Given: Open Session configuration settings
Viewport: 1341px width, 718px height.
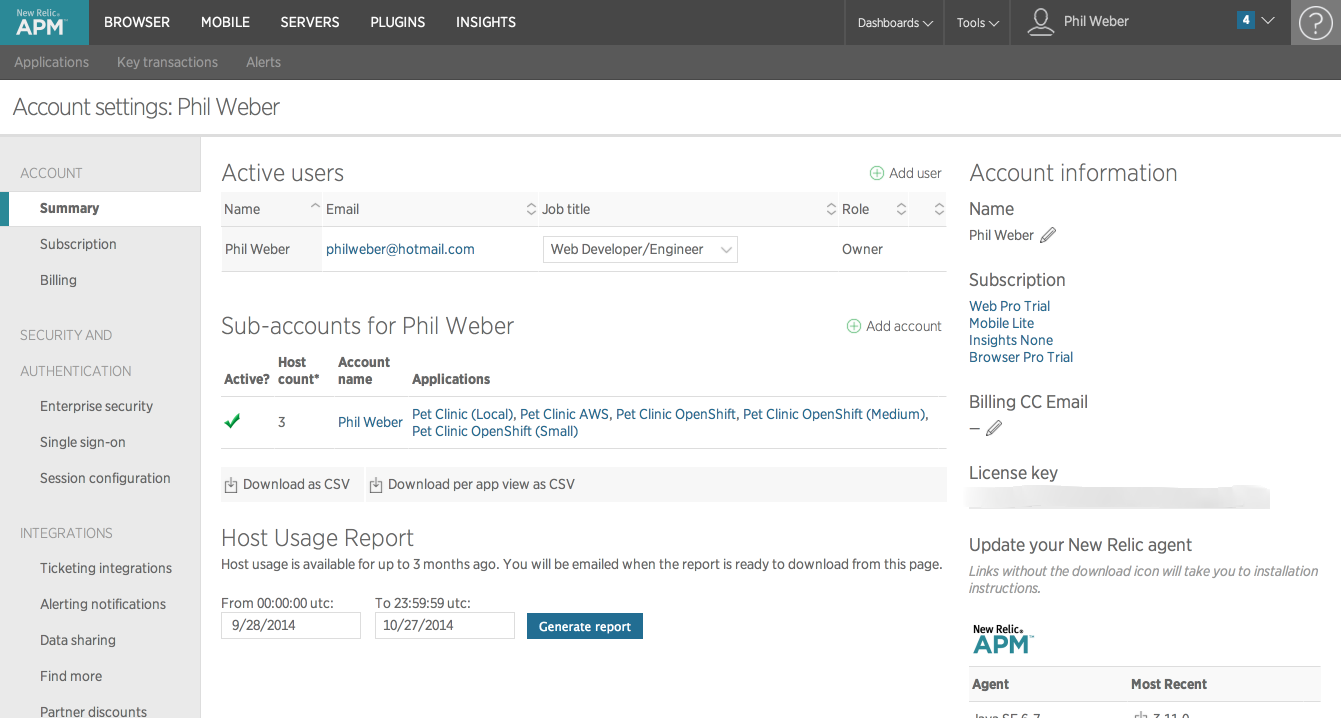Looking at the screenshot, I should point(105,478).
